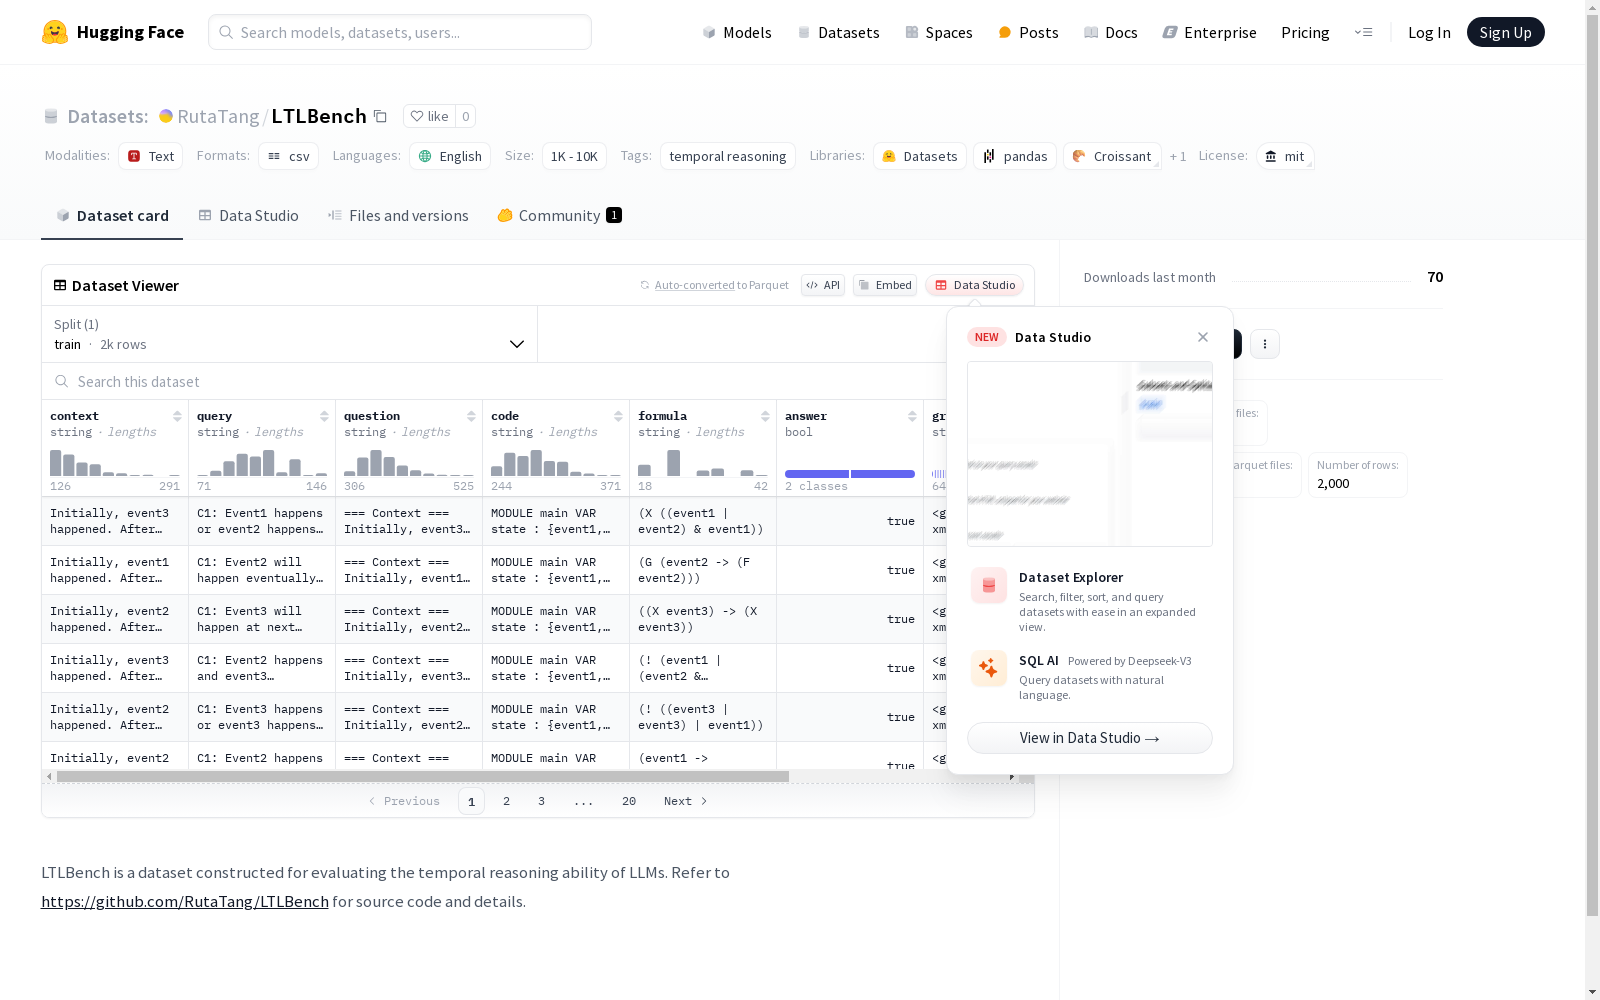Click the answer column class distribution bar
1600x1000 pixels.
coord(850,474)
